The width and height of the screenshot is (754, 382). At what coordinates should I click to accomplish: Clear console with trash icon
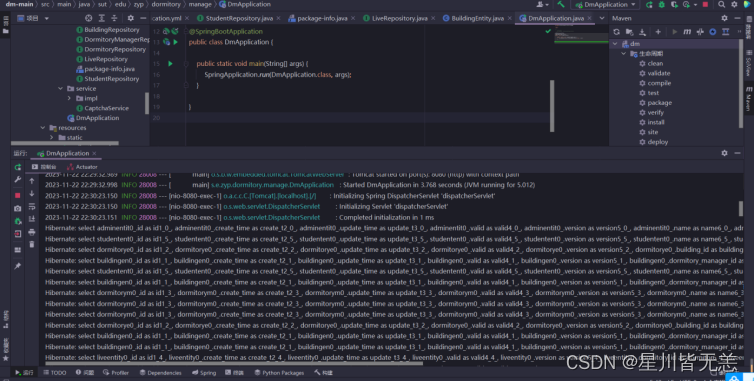32,244
